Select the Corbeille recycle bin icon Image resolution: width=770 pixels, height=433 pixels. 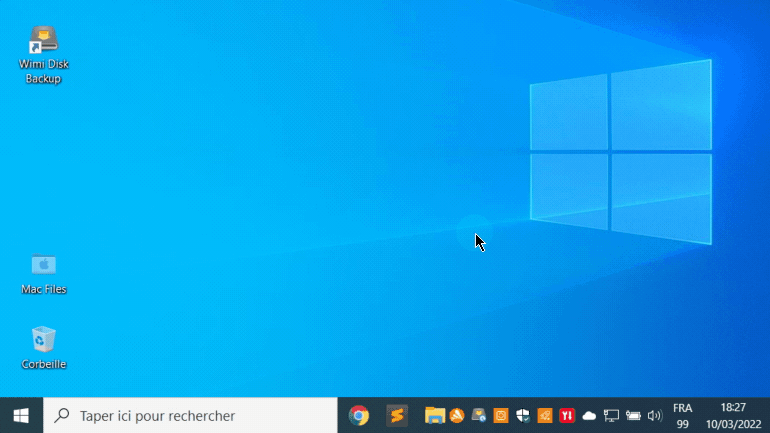pyautogui.click(x=43, y=348)
